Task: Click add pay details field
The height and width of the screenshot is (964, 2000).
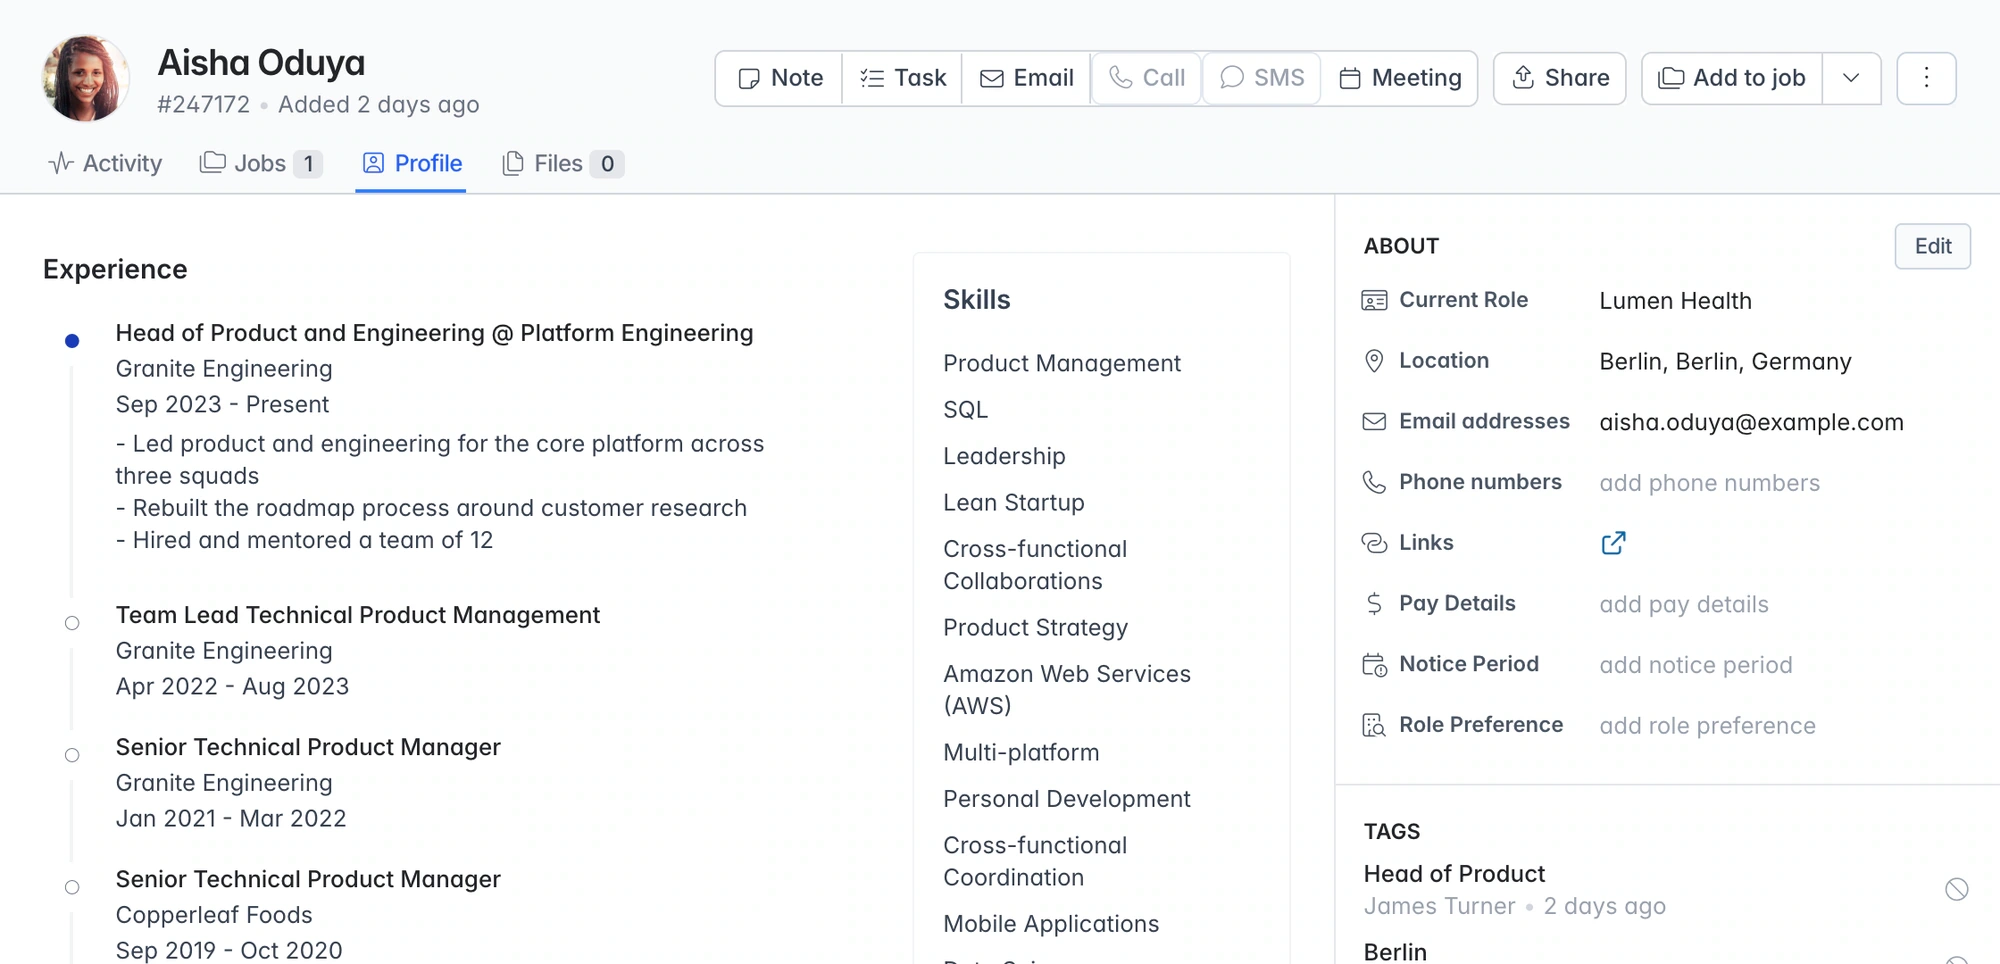Action: (x=1683, y=604)
